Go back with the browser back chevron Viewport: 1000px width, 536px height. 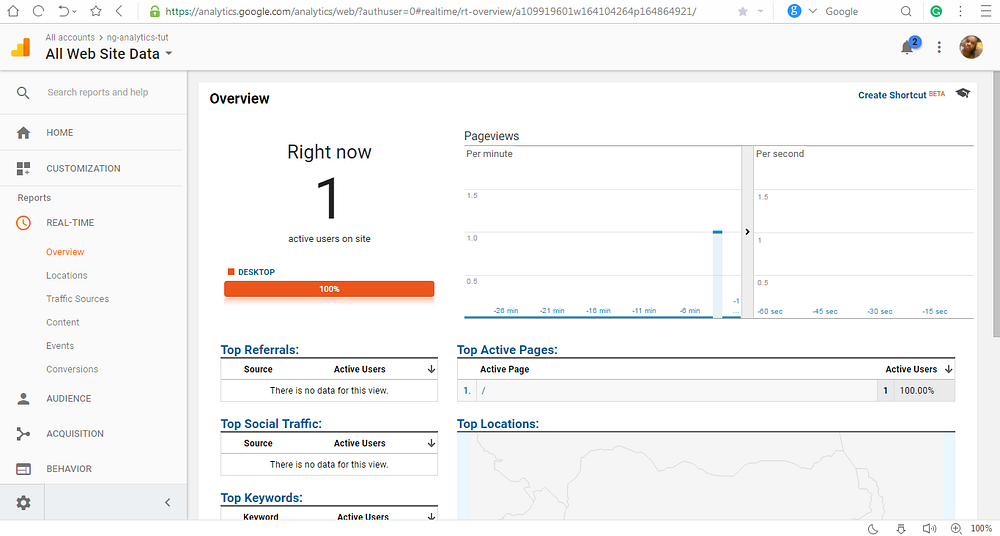click(119, 11)
